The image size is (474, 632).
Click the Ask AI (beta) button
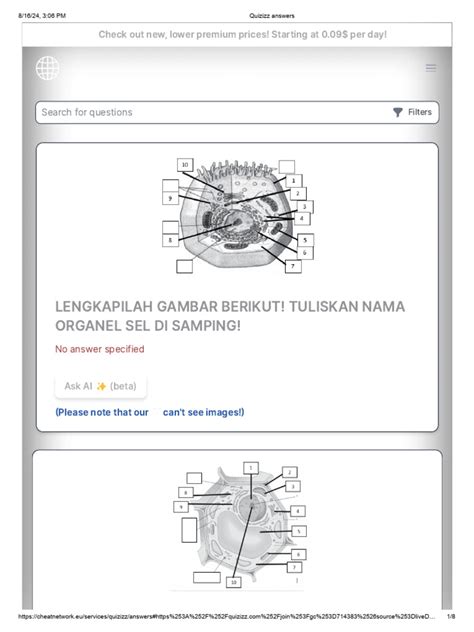coord(101,386)
